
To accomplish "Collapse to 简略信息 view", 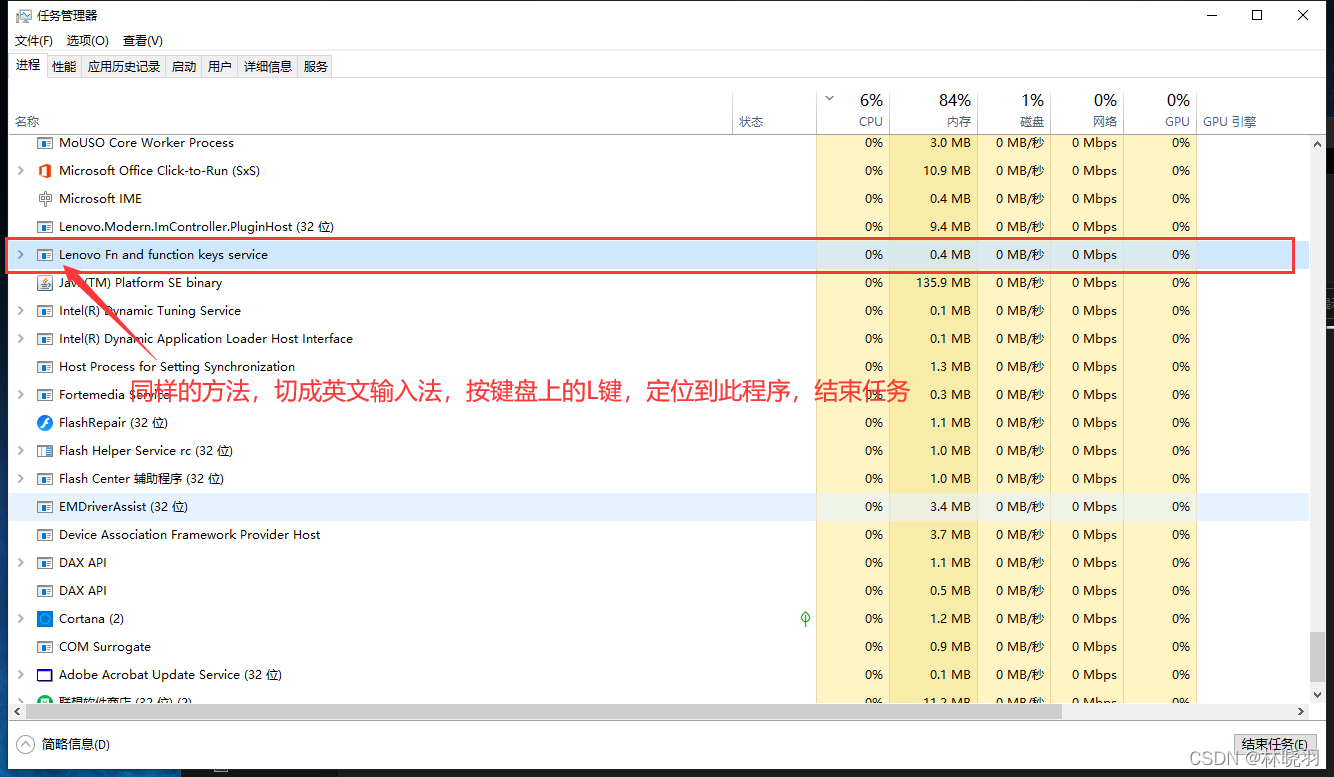I will [x=64, y=745].
